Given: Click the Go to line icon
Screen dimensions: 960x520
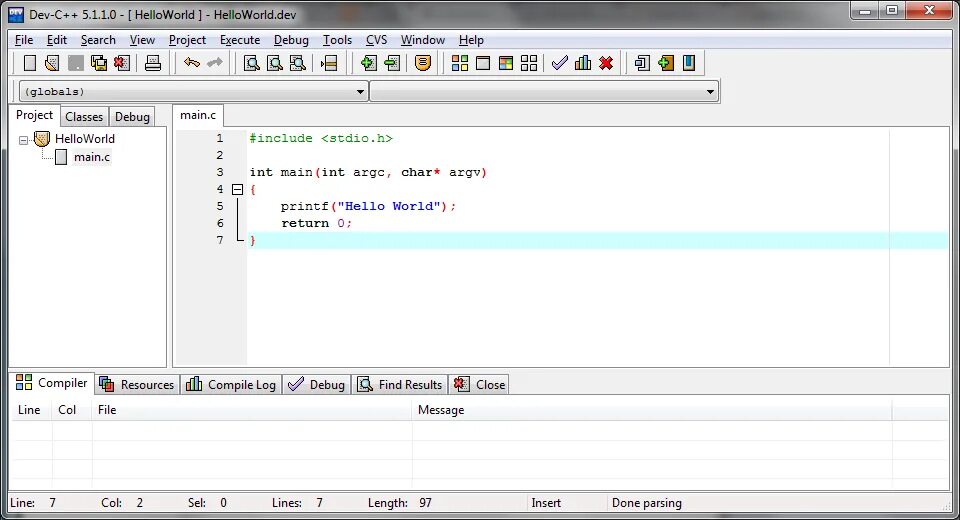Looking at the screenshot, I should [x=329, y=63].
